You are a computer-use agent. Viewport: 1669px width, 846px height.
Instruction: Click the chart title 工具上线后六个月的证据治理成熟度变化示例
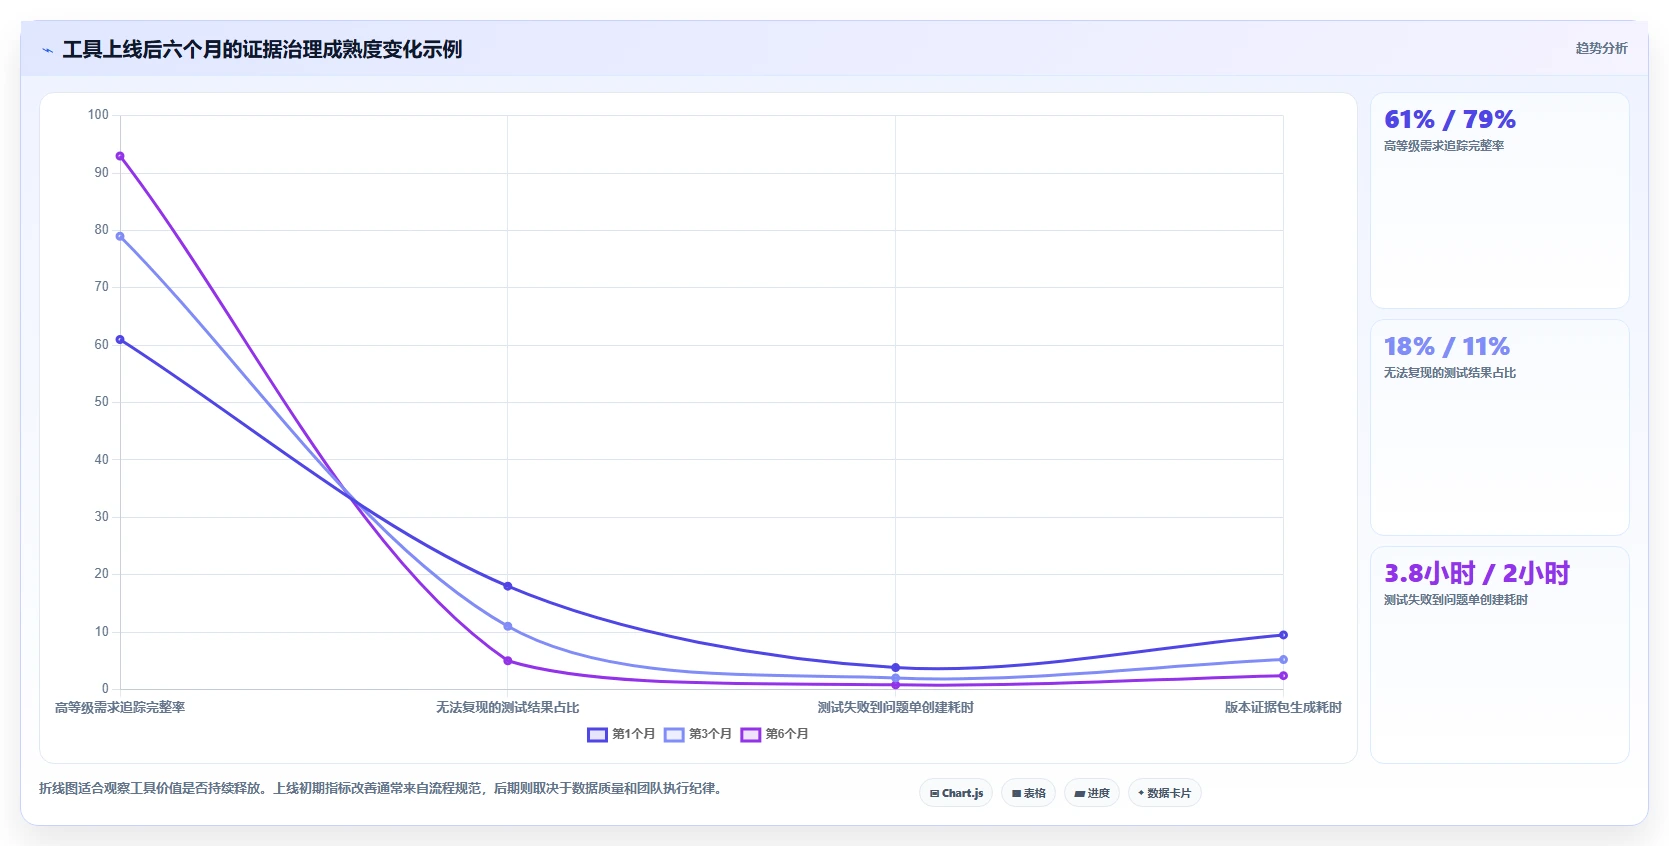(x=262, y=50)
